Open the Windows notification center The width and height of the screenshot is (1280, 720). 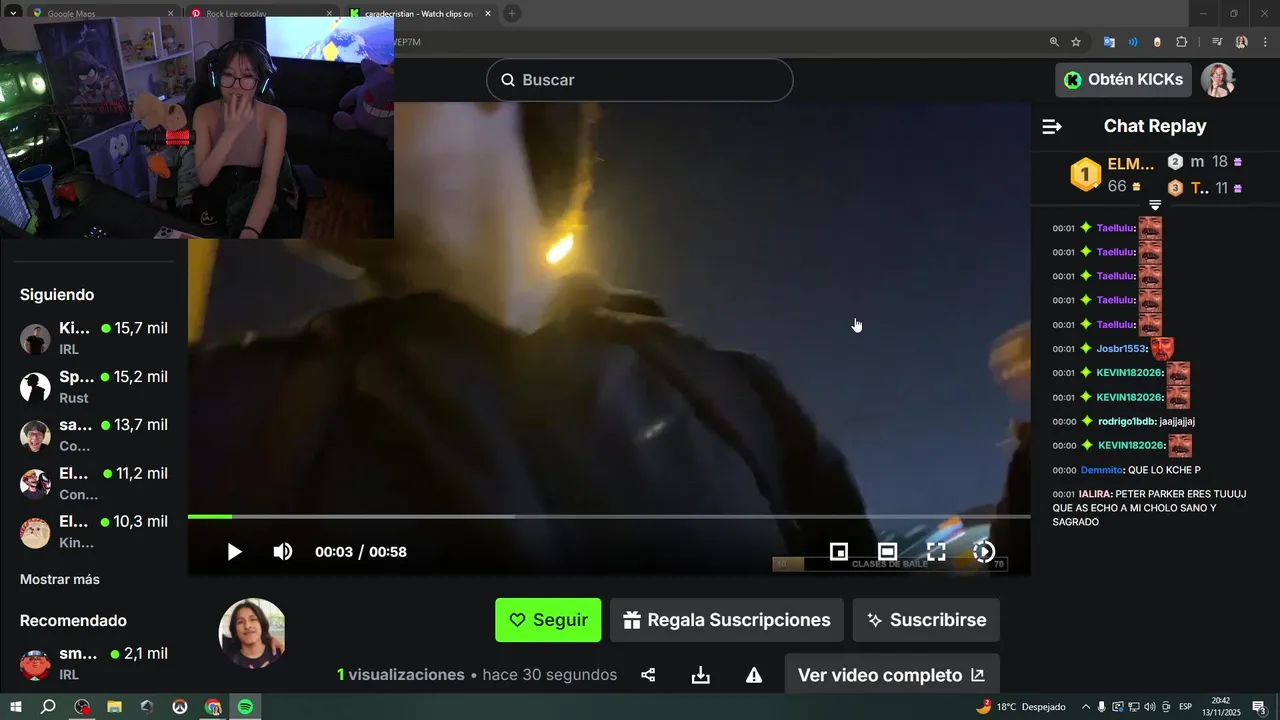[1260, 707]
